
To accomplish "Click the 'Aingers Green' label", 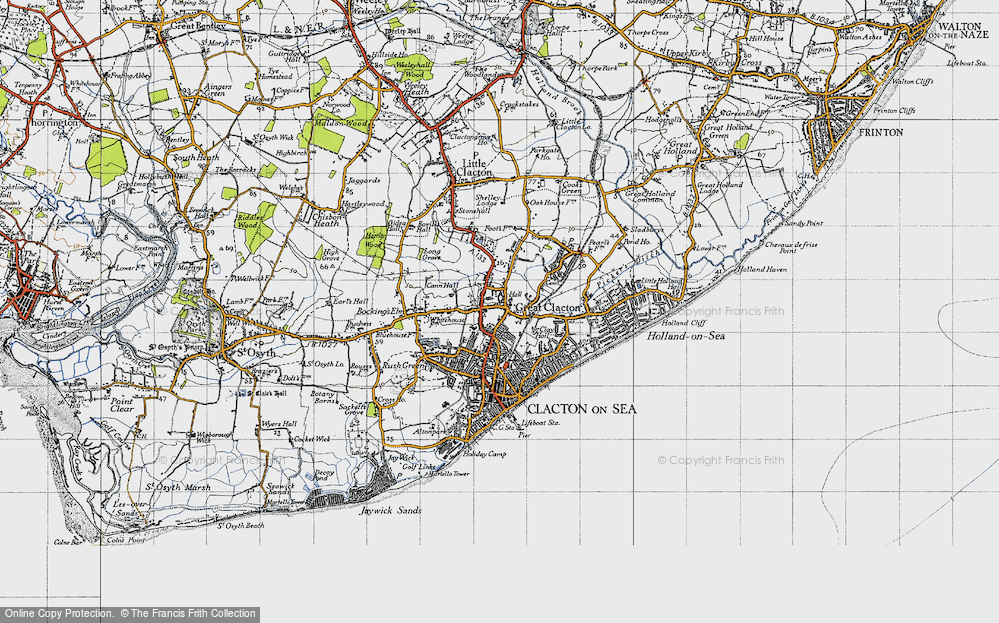I will [x=217, y=90].
